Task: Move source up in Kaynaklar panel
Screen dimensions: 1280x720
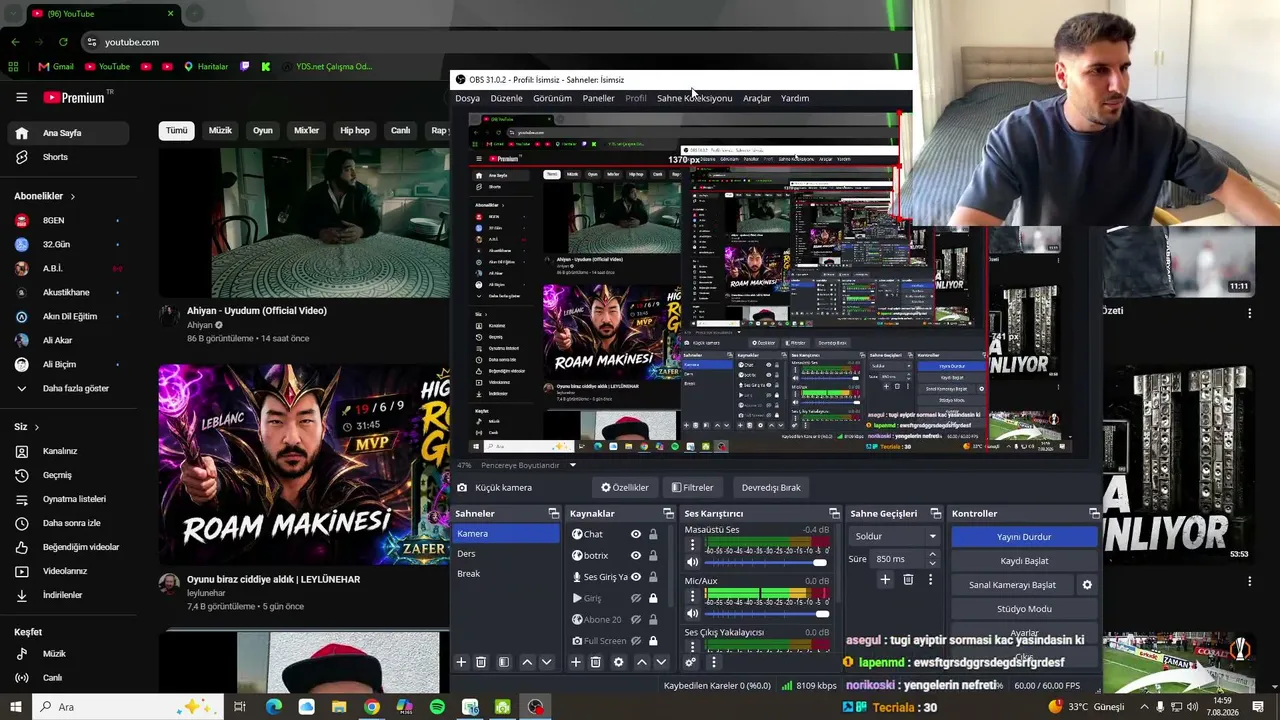Action: pos(642,662)
